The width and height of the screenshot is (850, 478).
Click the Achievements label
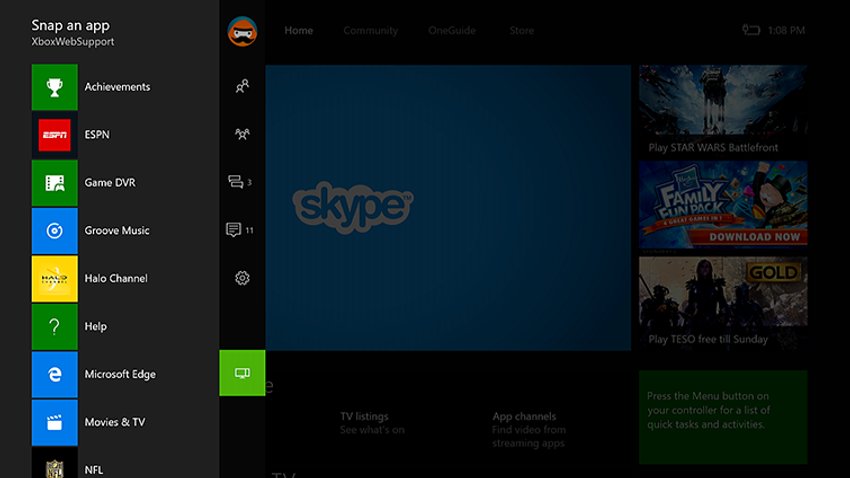[117, 87]
